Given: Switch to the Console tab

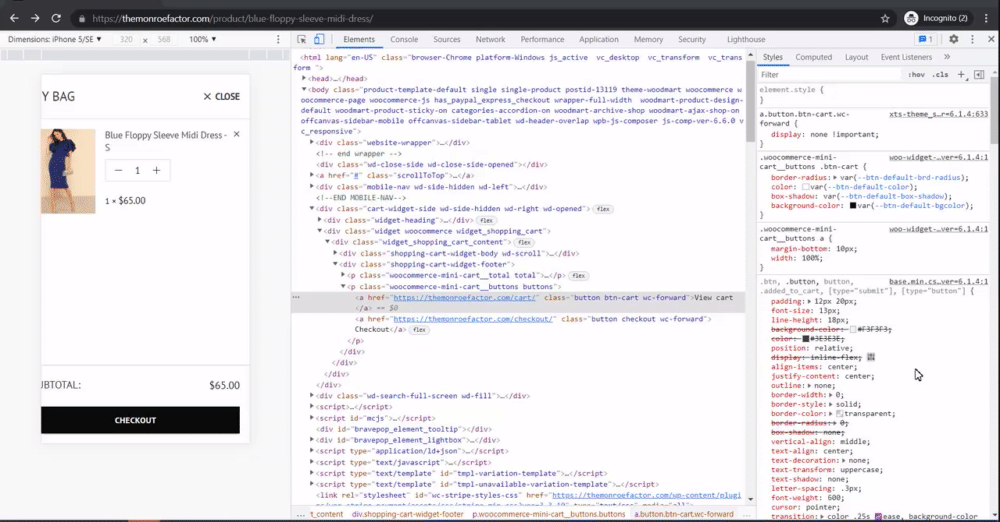Looking at the screenshot, I should coord(404,40).
